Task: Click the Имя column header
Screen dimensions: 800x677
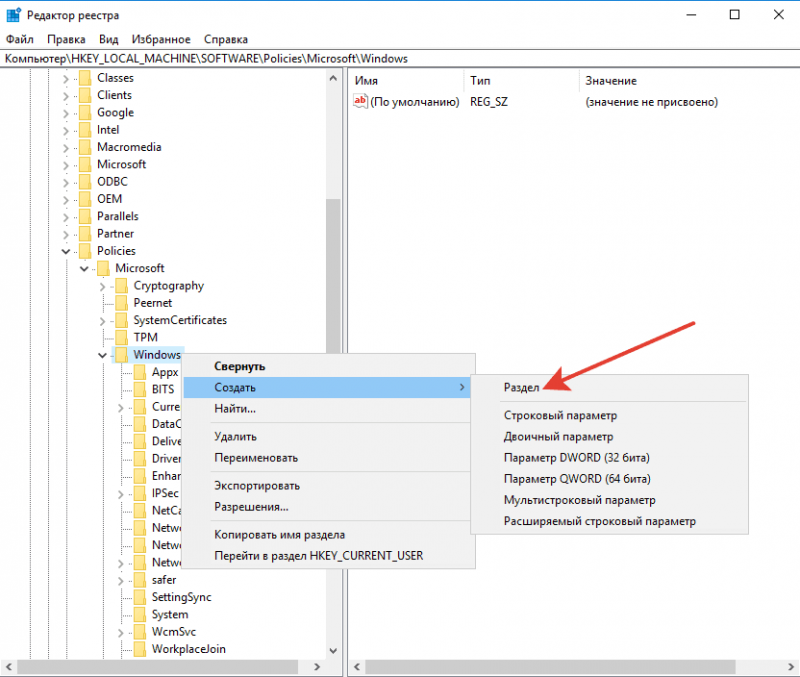Action: coord(408,81)
